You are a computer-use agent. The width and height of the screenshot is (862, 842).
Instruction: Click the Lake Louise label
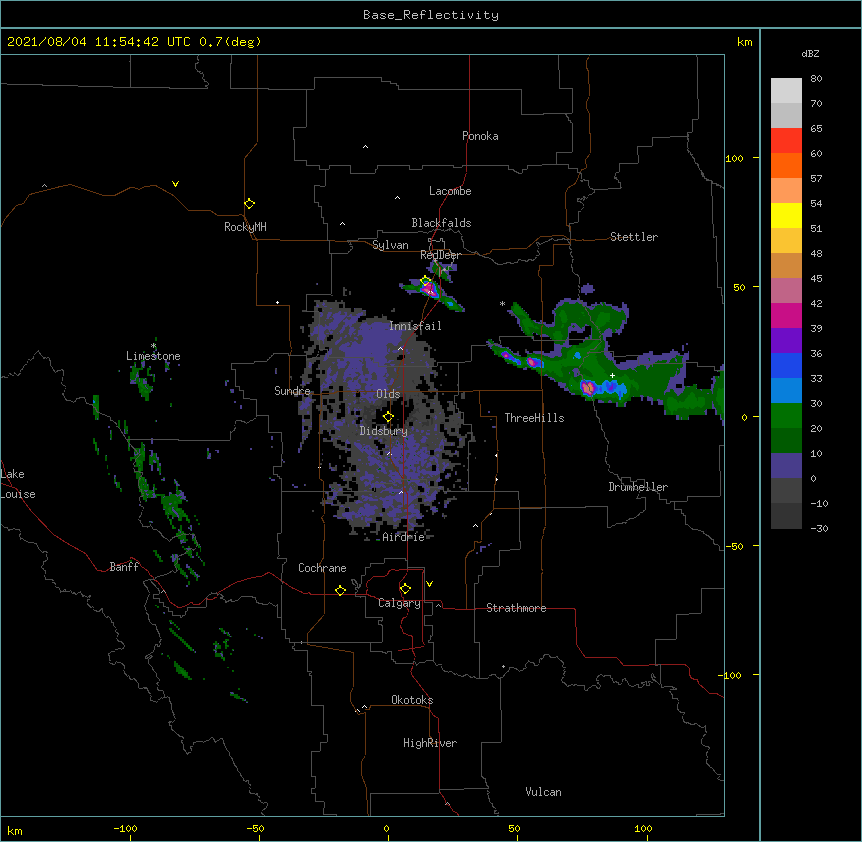tap(18, 484)
